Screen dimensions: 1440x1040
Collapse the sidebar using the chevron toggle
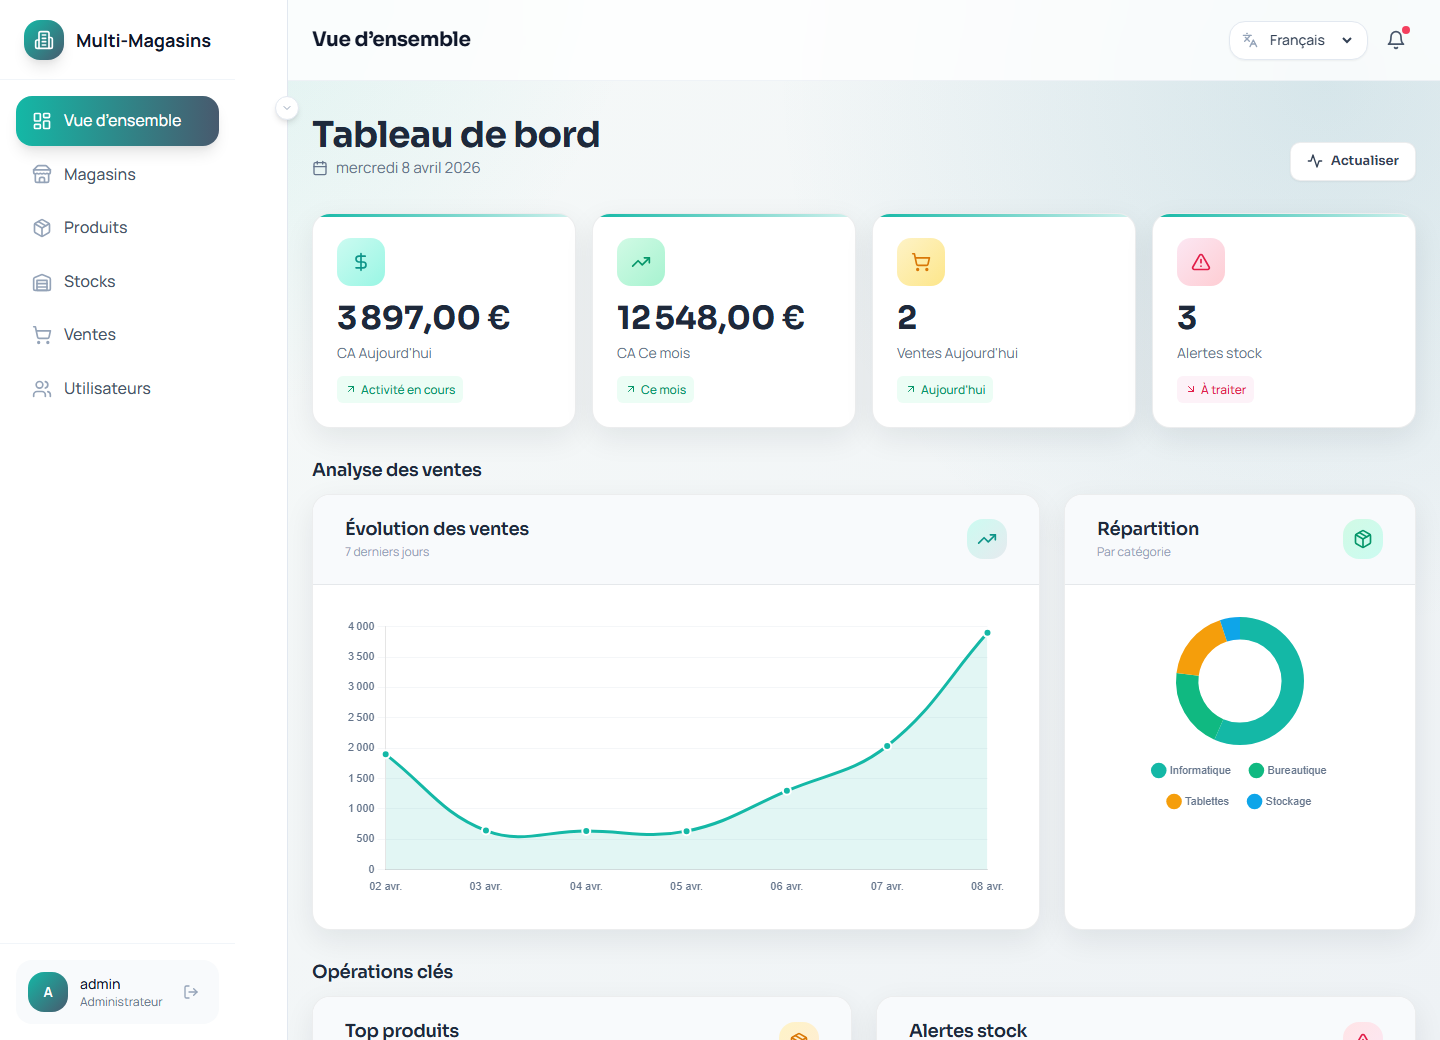pyautogui.click(x=287, y=108)
